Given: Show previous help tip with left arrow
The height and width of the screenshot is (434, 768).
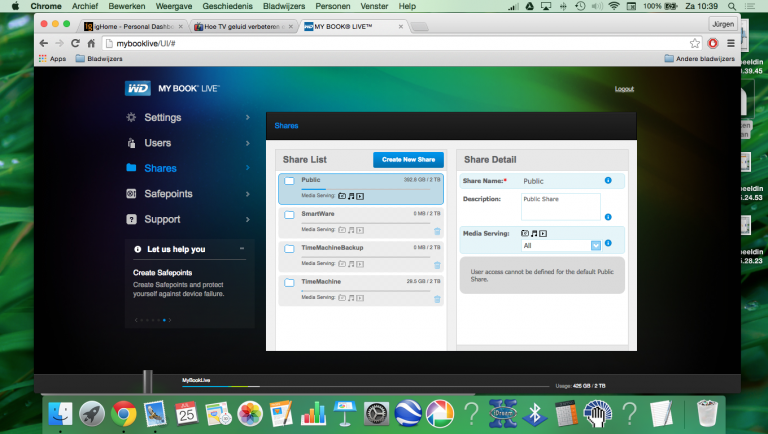Looking at the screenshot, I should point(136,320).
